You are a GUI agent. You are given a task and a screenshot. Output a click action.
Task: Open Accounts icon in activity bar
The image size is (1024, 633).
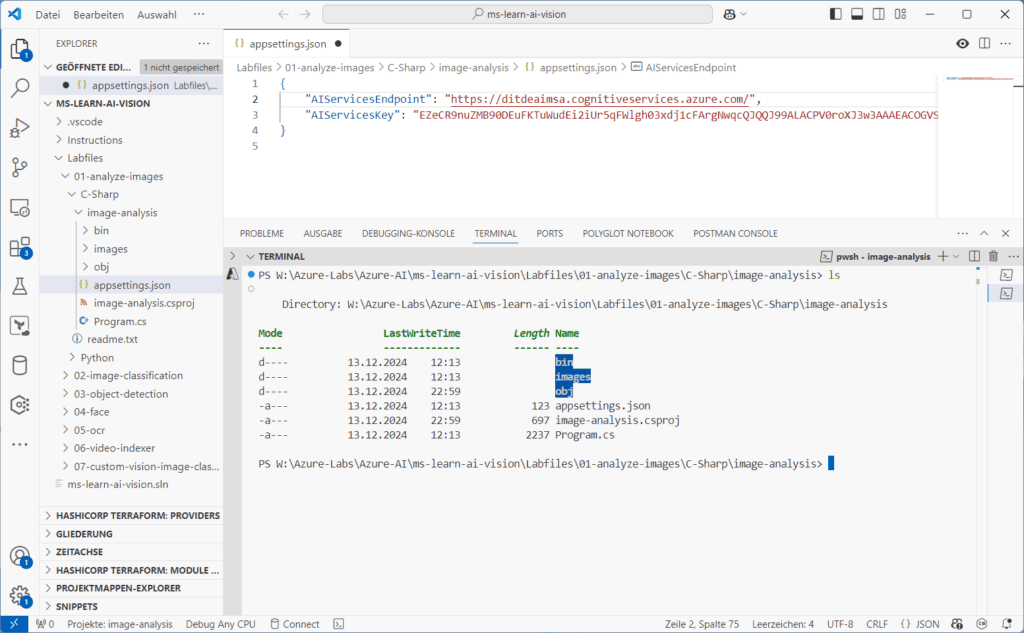point(20,557)
